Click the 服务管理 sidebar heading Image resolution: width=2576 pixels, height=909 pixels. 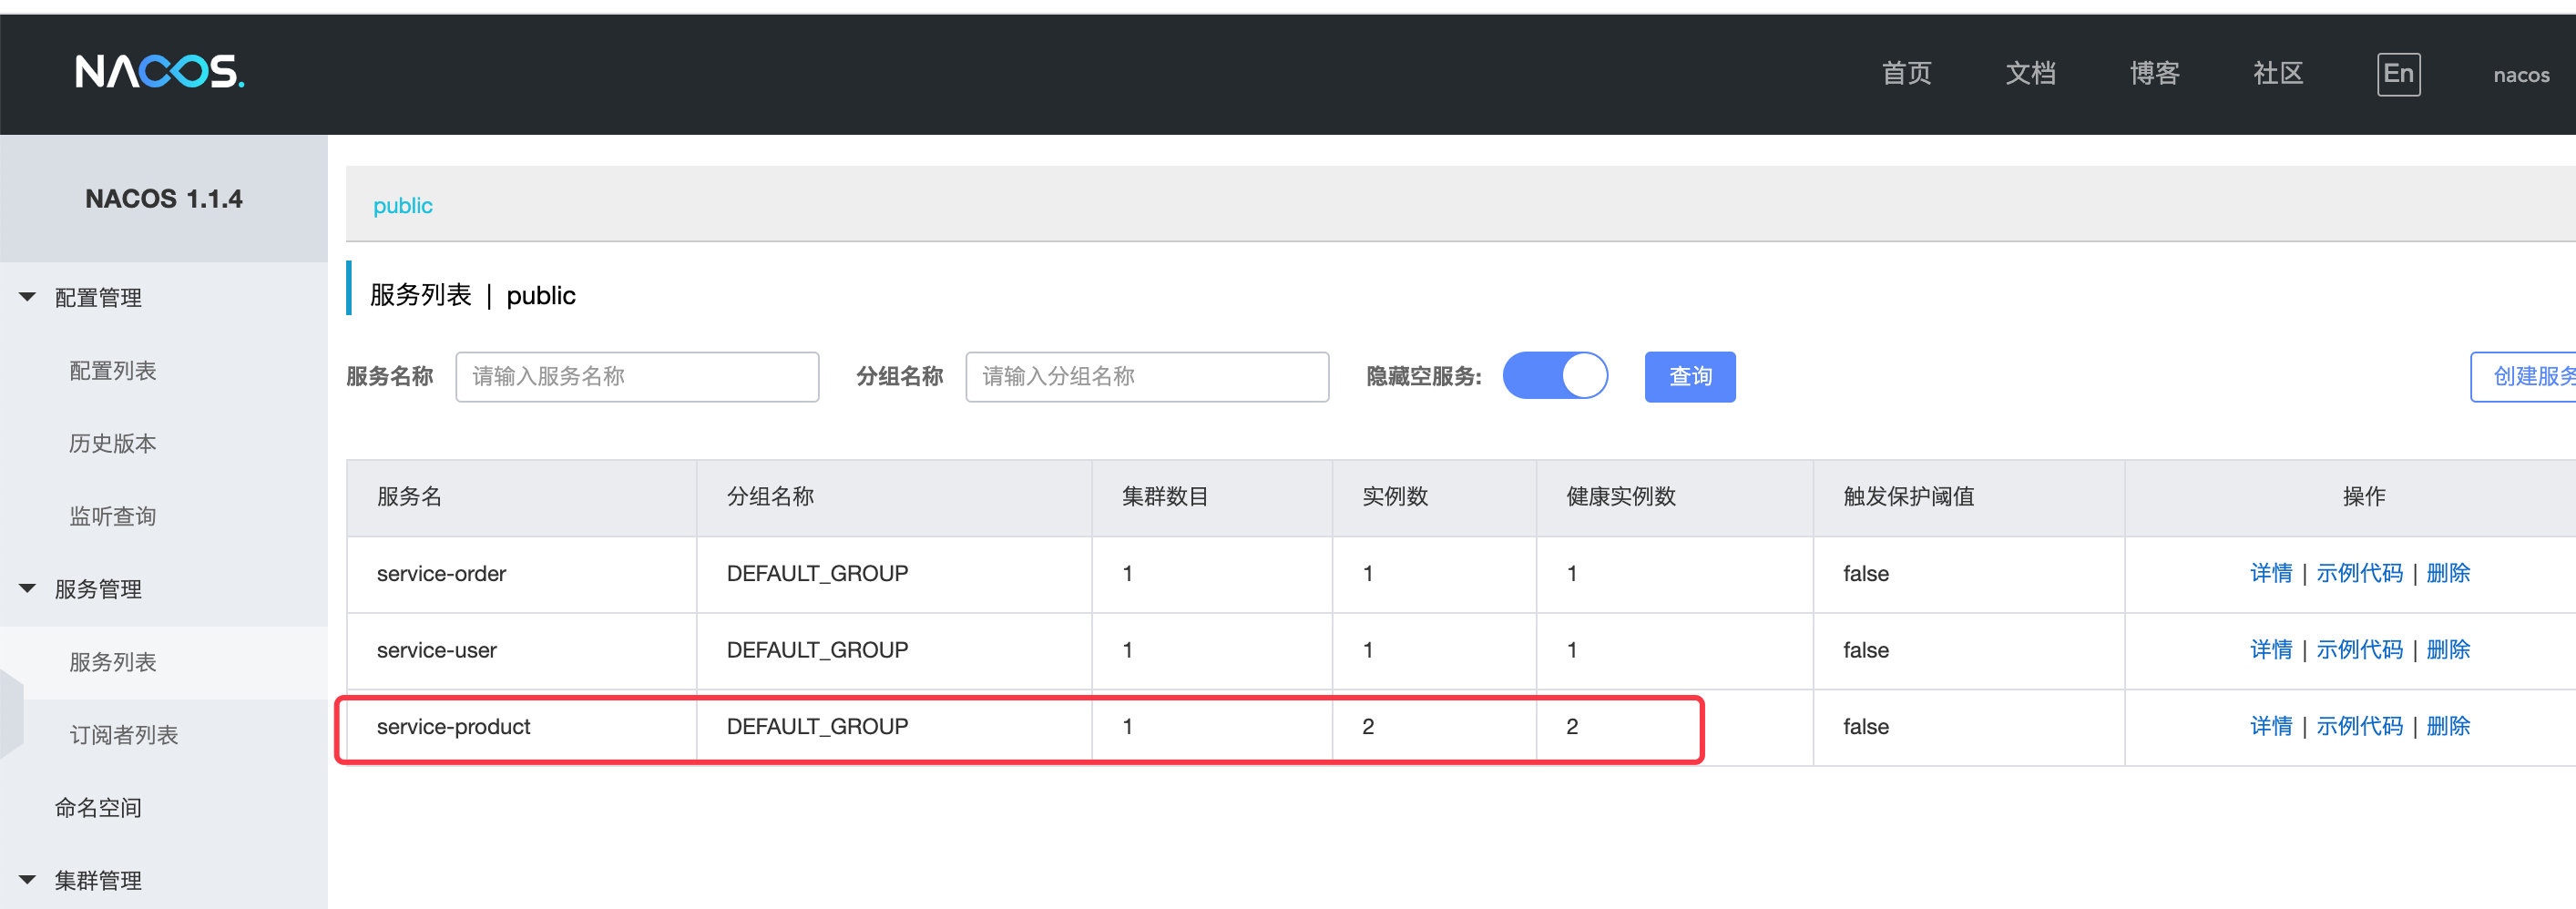[x=98, y=590]
